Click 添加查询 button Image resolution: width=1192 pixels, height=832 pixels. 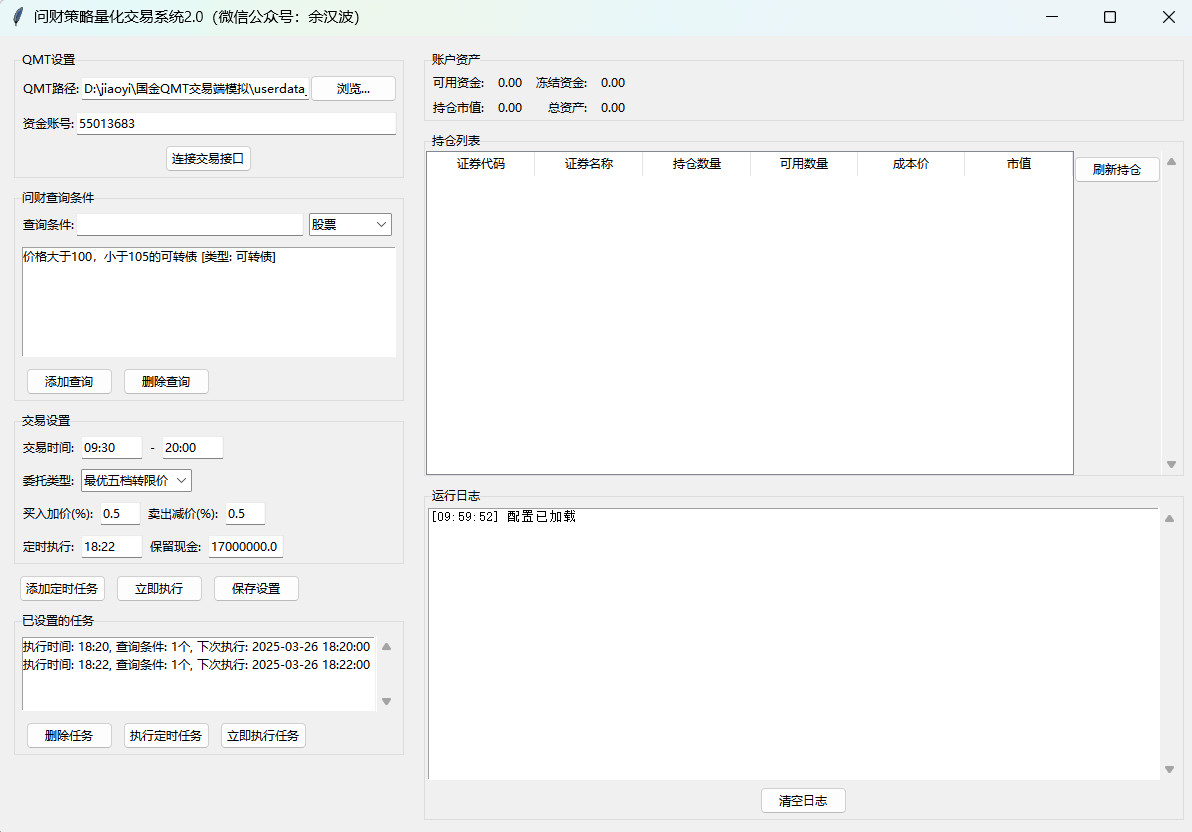pyautogui.click(x=69, y=382)
